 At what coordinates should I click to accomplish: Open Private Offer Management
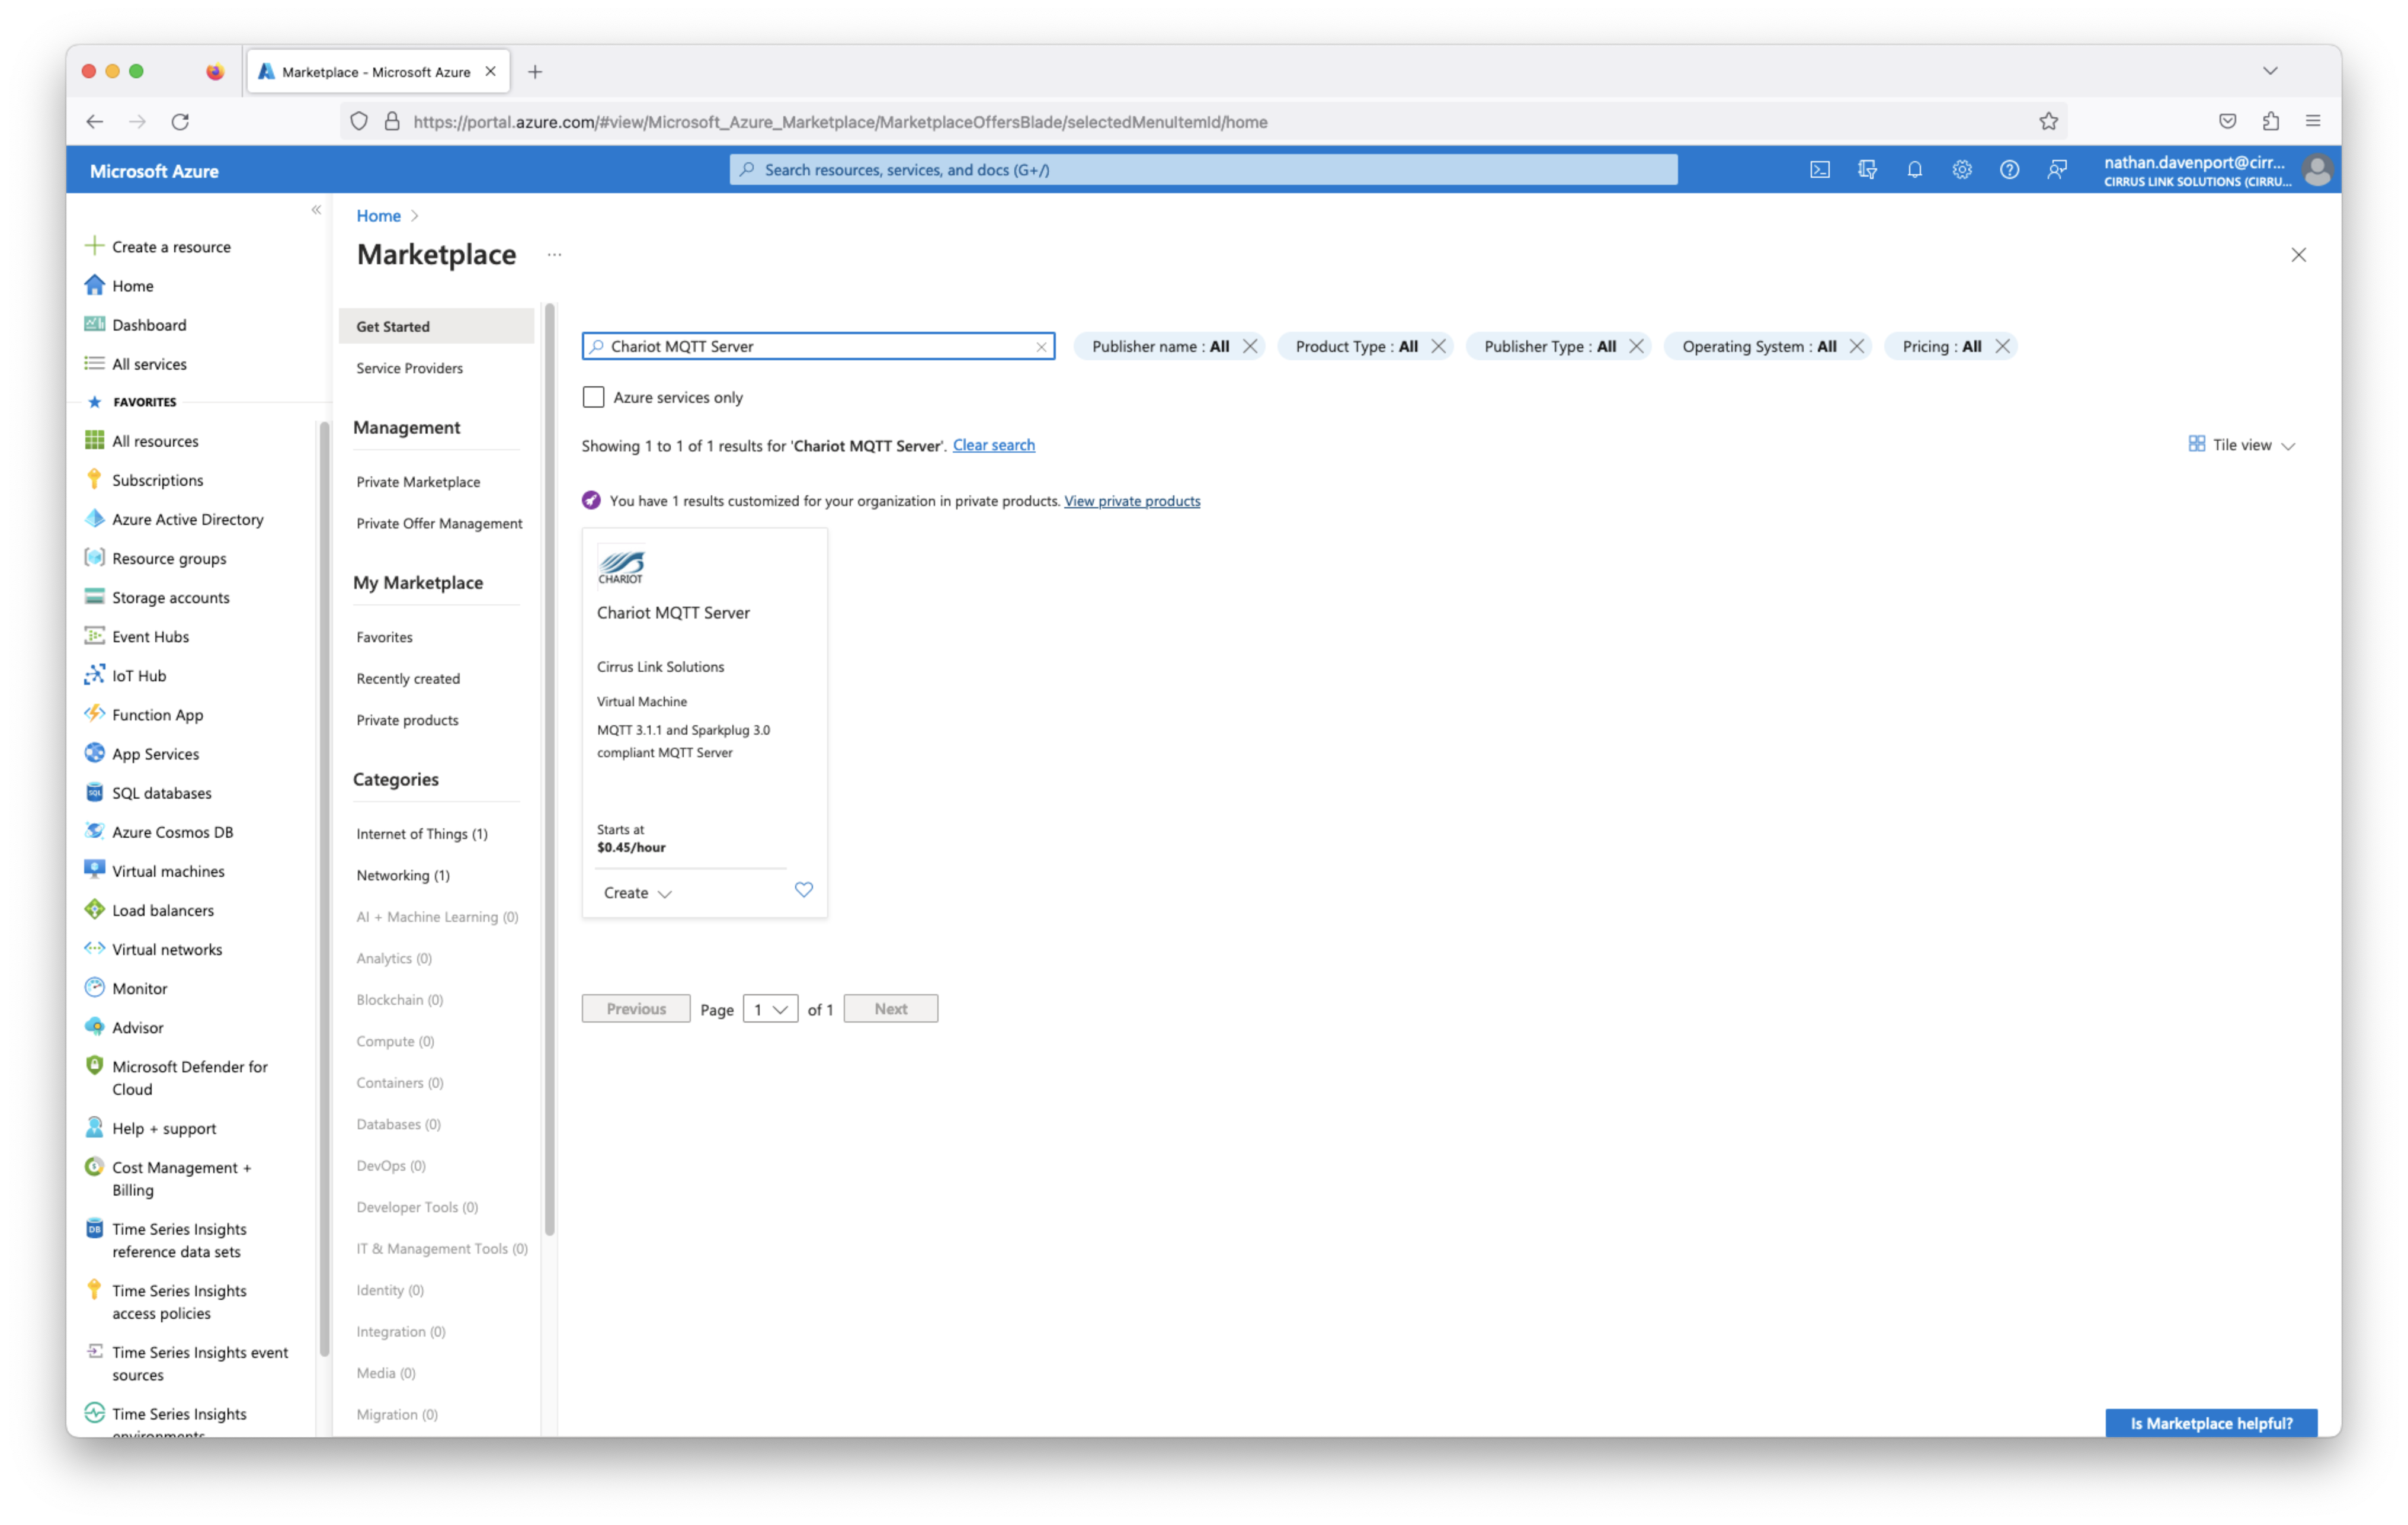coord(438,523)
